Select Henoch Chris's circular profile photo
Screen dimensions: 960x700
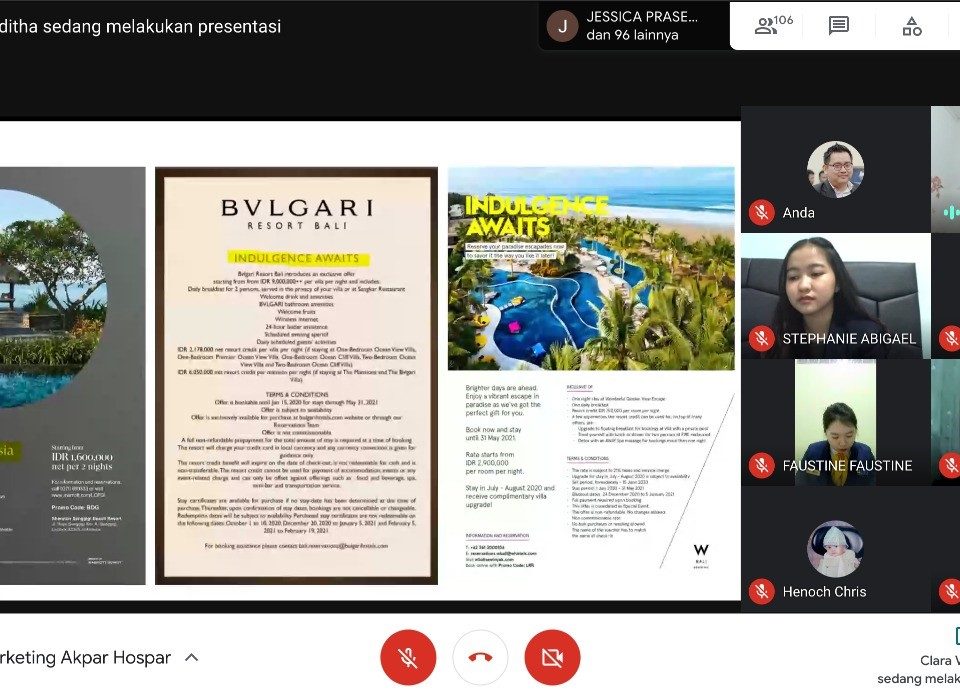tap(835, 549)
